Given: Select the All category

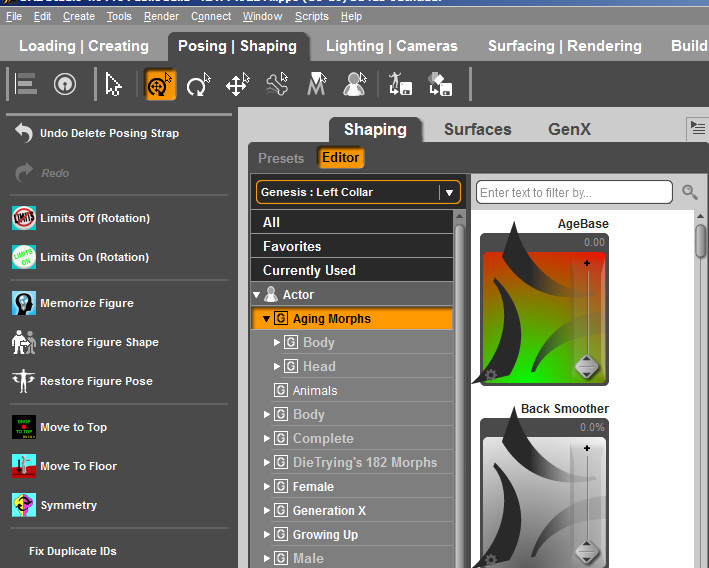Looking at the screenshot, I should pyautogui.click(x=352, y=222).
